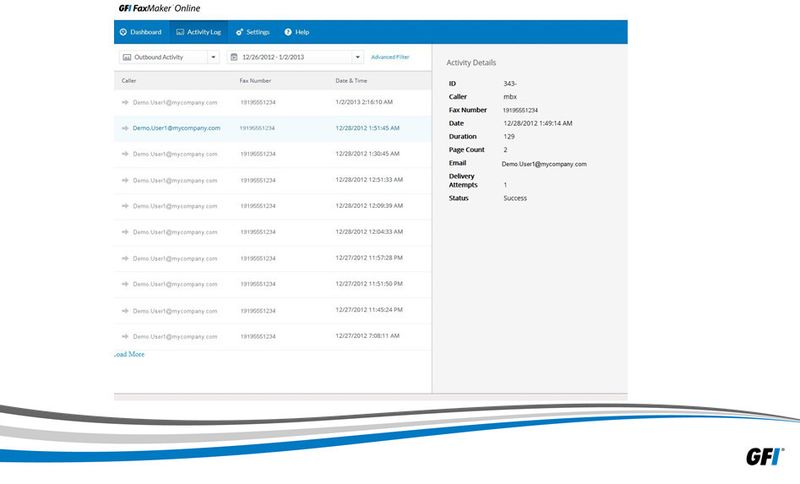The image size is (800, 484).
Task: Click the Activity Details heading
Action: (x=471, y=63)
